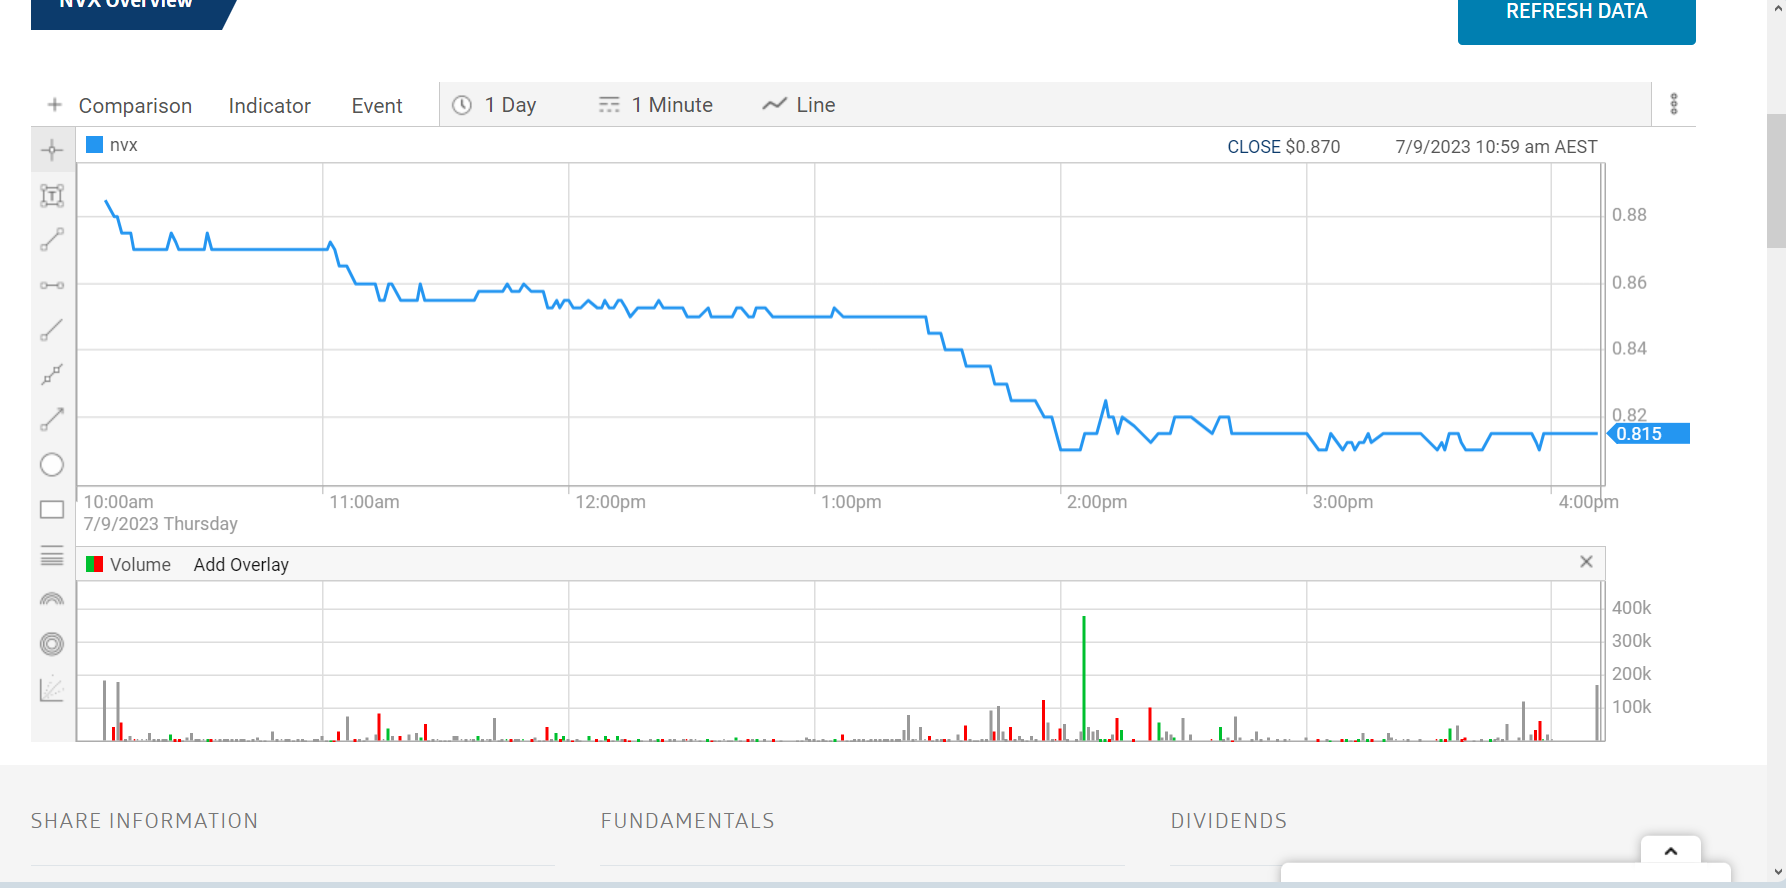Viewport: 1786px width, 888px height.
Task: Open the Comparison menu
Action: point(135,106)
